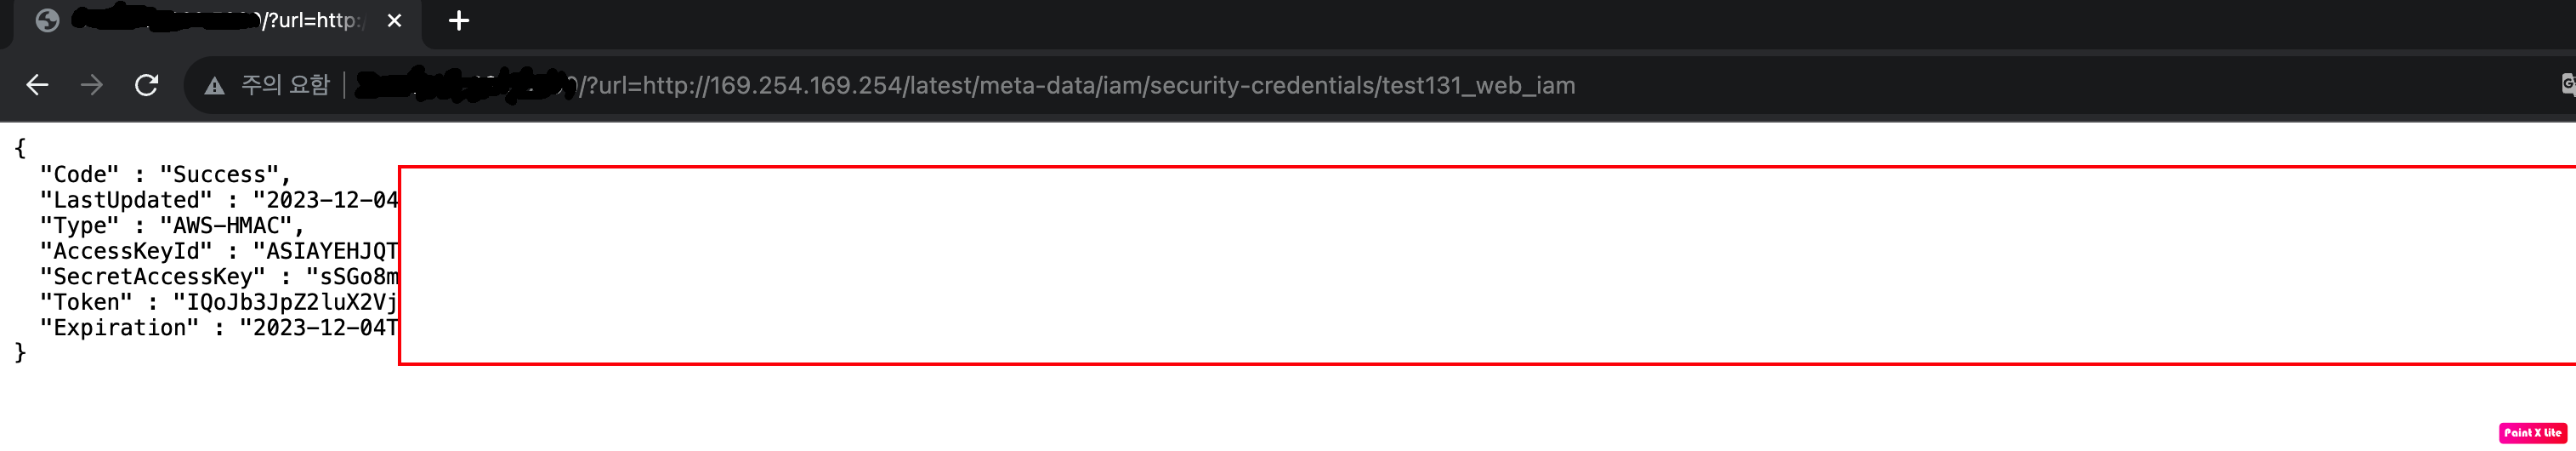Reload the current page
Viewport: 2576px width, 451px height.
click(147, 85)
